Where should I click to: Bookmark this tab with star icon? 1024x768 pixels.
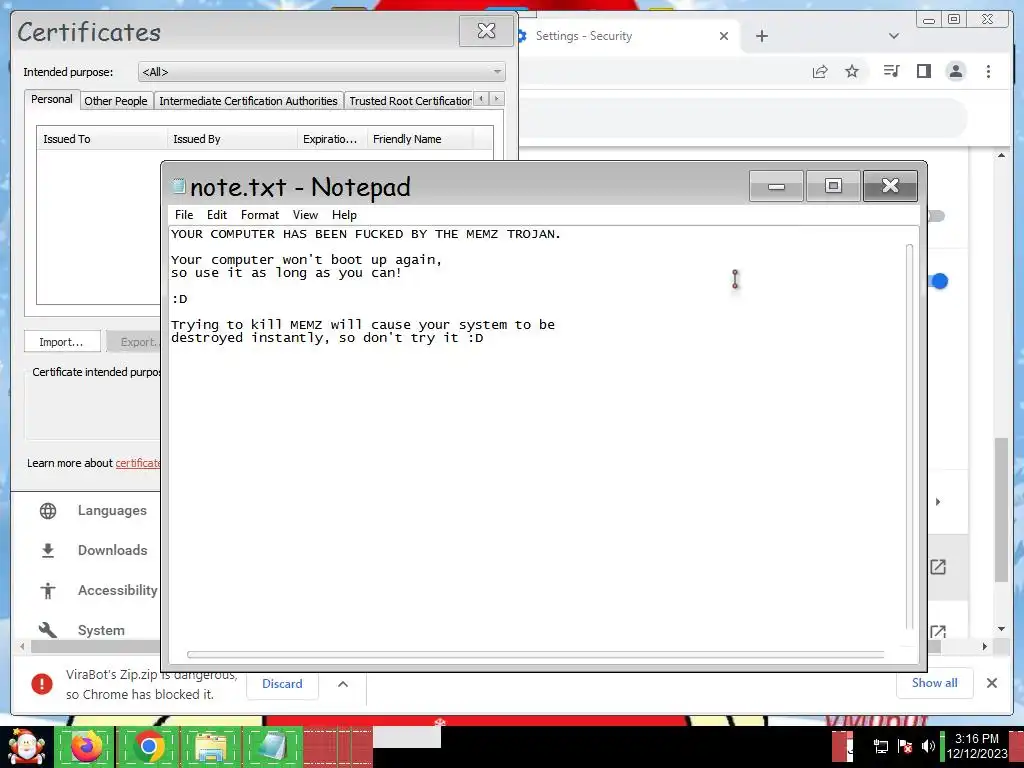click(x=852, y=71)
